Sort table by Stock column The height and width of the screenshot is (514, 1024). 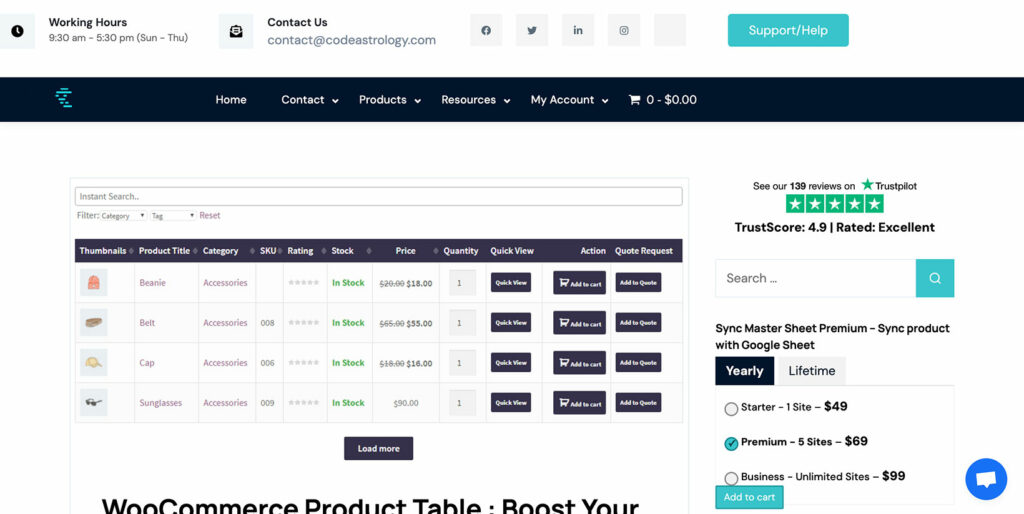click(349, 251)
